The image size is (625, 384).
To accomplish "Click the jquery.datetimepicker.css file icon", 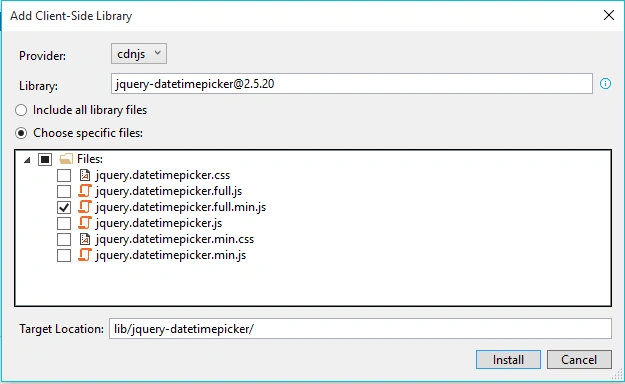I will (85, 175).
